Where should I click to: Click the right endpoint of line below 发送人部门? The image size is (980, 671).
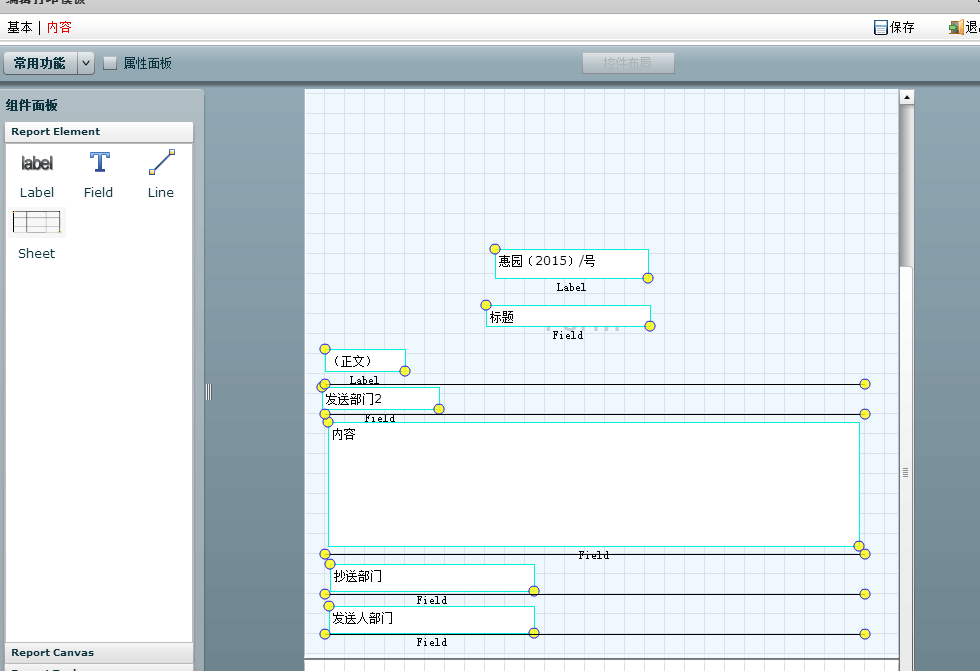tap(865, 634)
